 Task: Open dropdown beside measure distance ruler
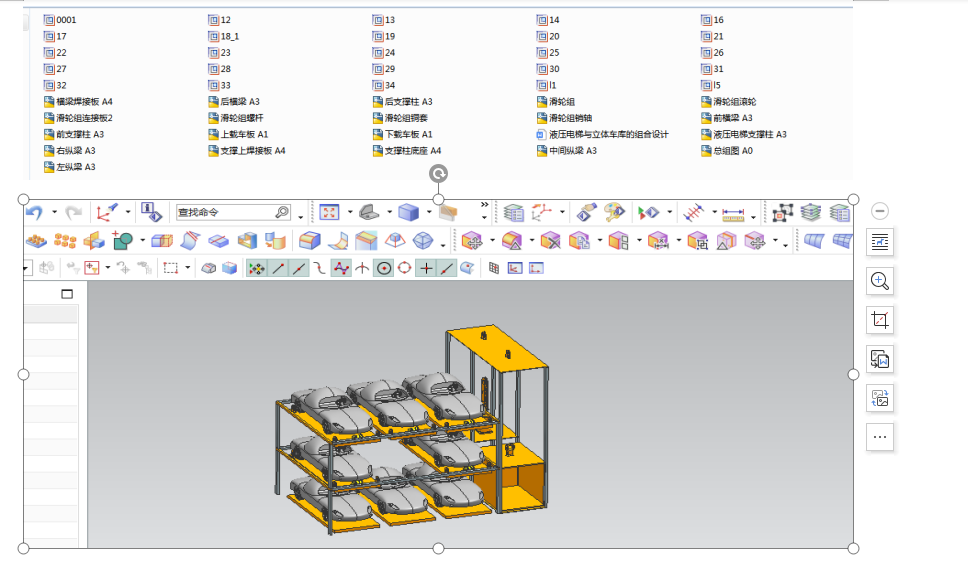pos(754,217)
